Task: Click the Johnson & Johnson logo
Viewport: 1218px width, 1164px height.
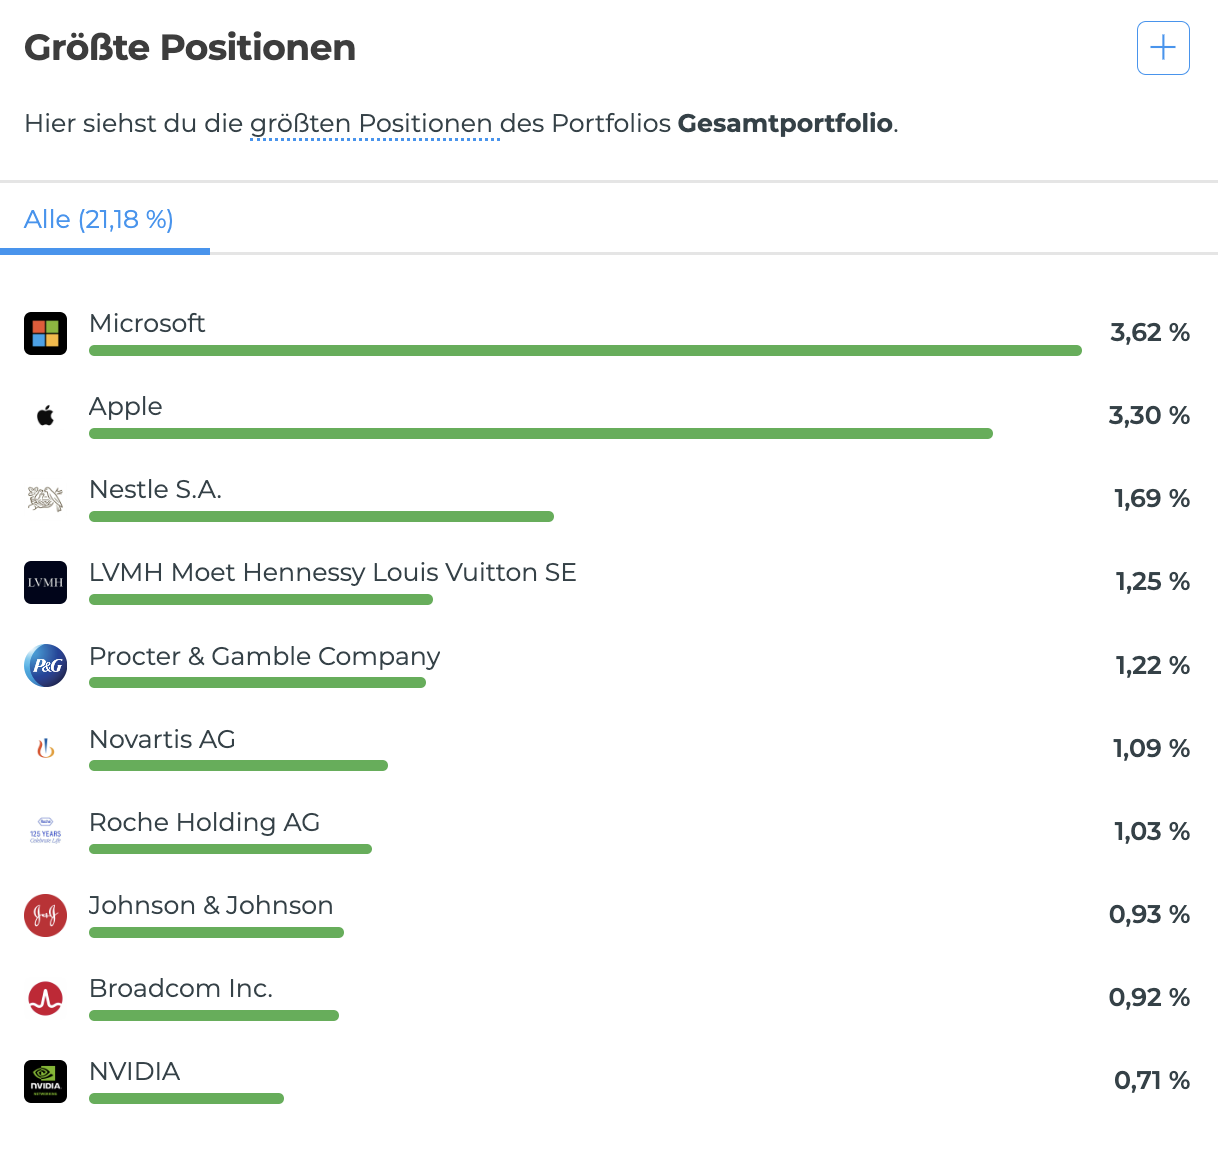Action: point(45,915)
